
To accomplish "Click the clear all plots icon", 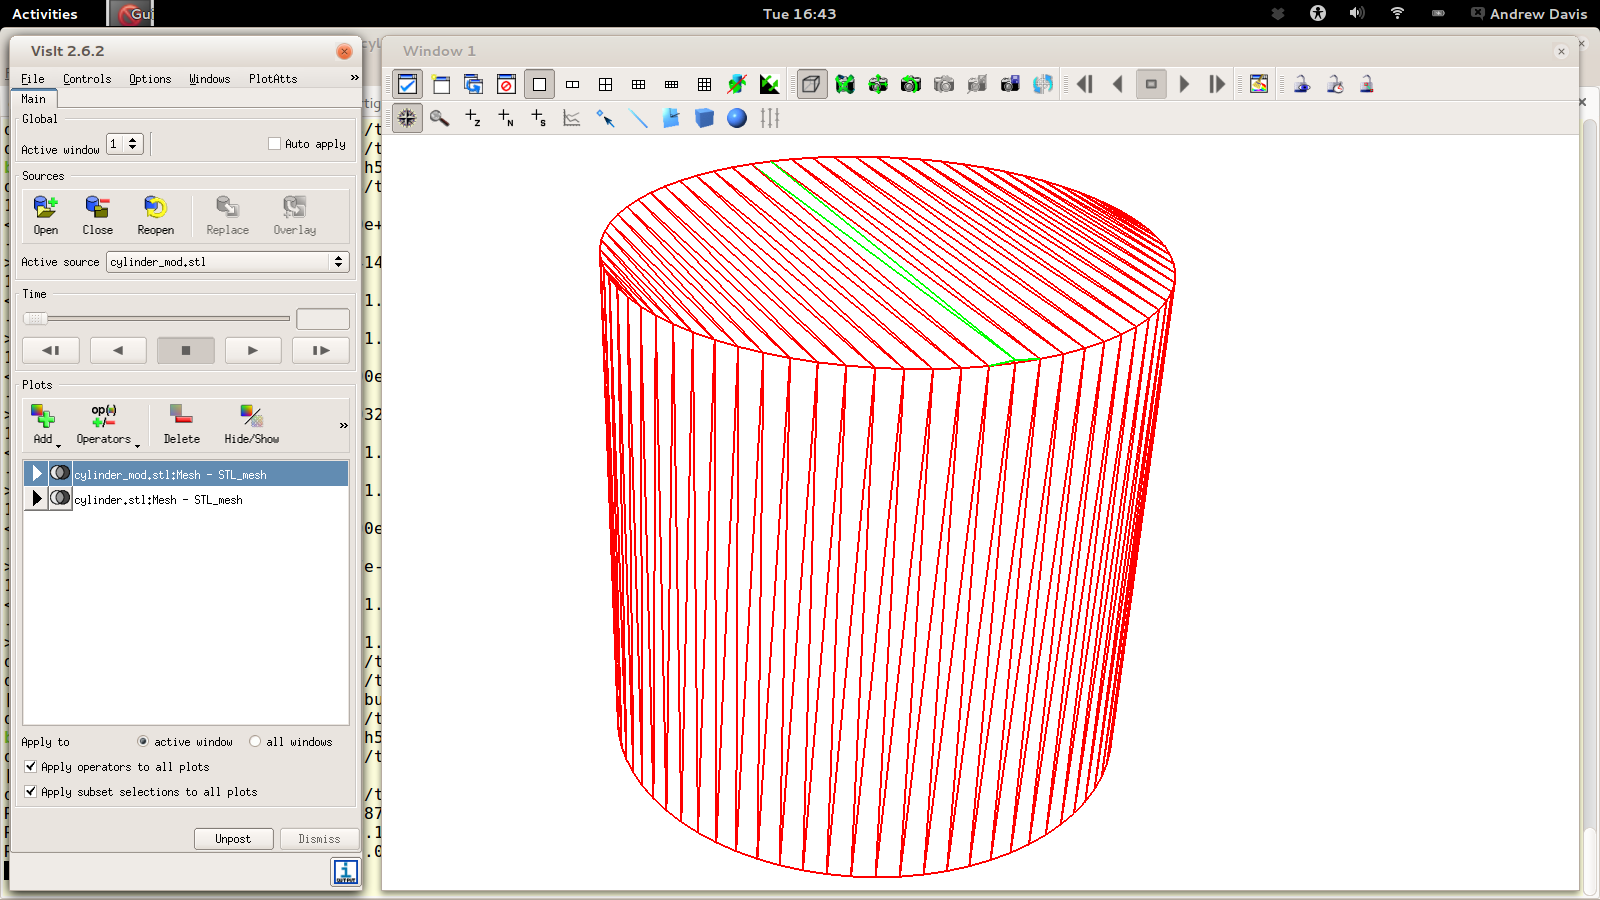I will (x=737, y=84).
